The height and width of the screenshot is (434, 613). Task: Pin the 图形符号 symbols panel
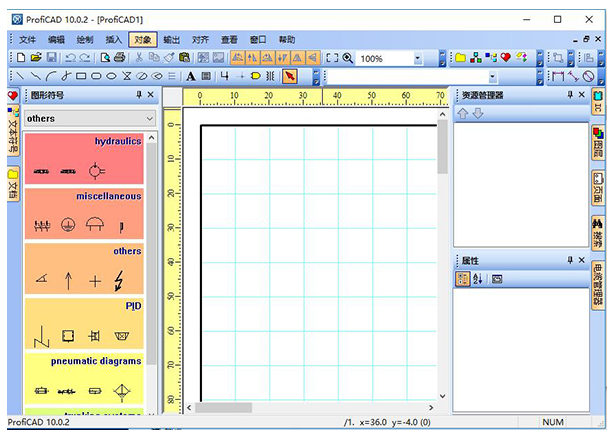[139, 95]
